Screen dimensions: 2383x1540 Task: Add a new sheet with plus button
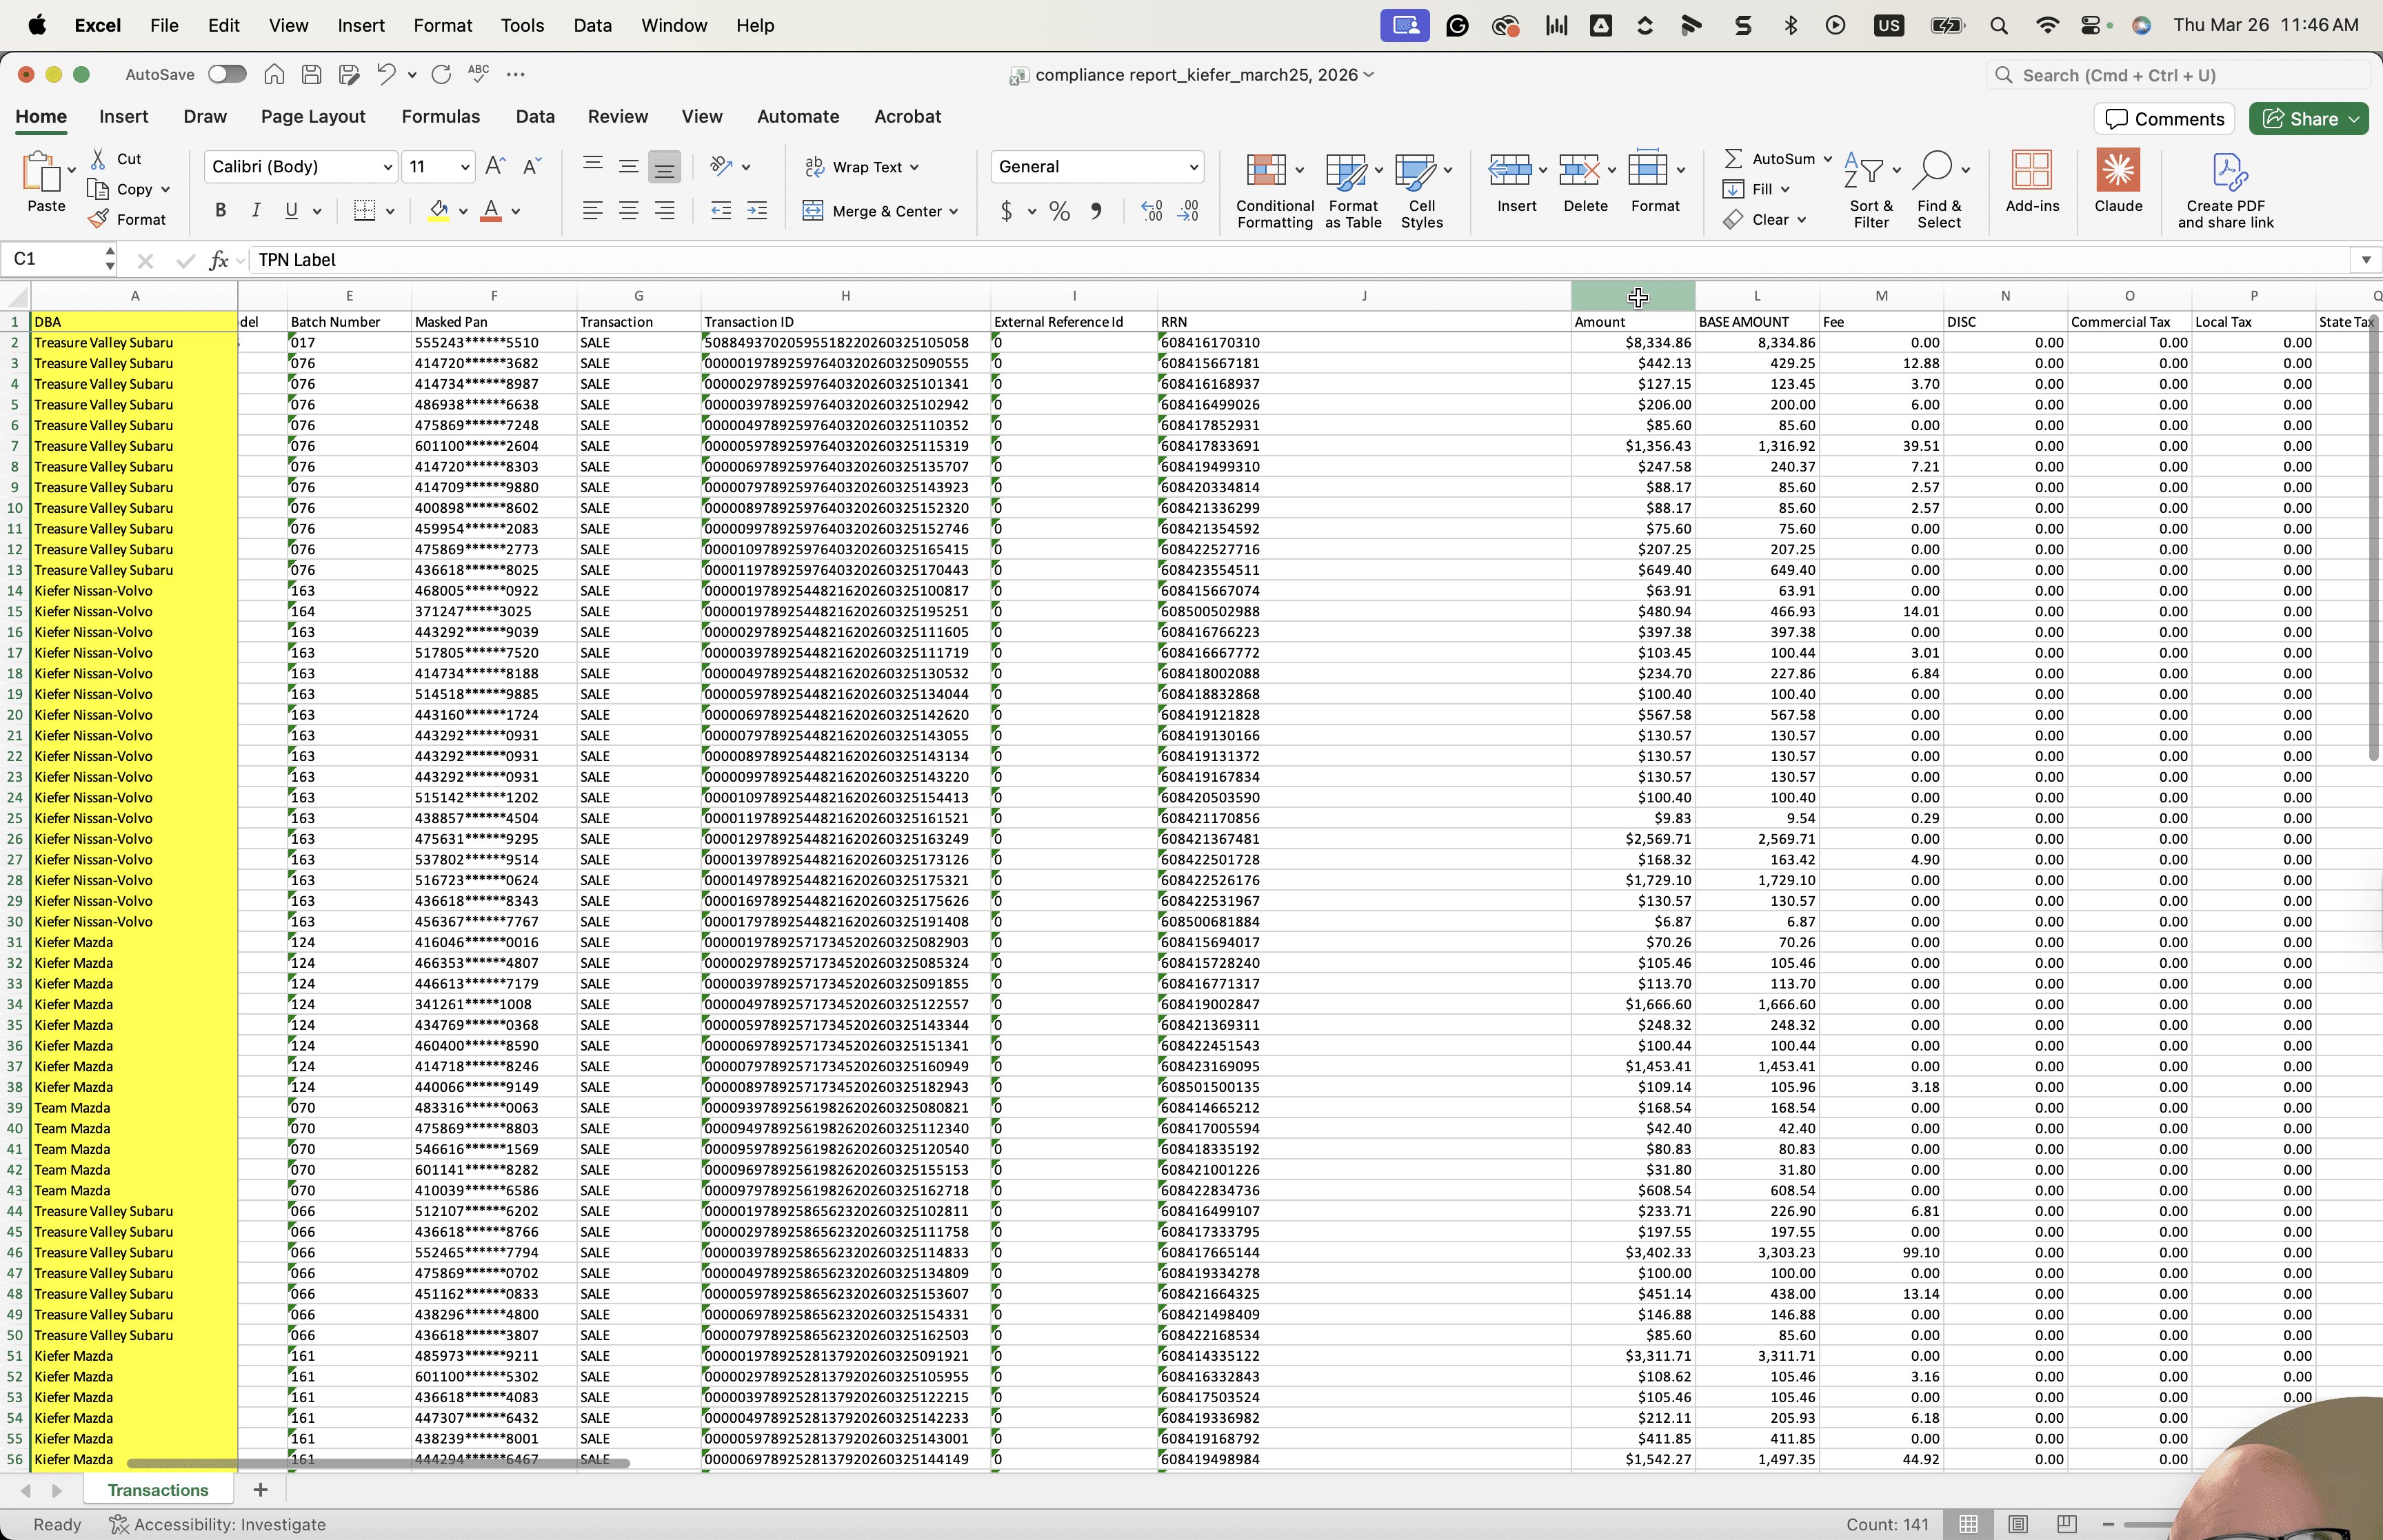pyautogui.click(x=260, y=1490)
